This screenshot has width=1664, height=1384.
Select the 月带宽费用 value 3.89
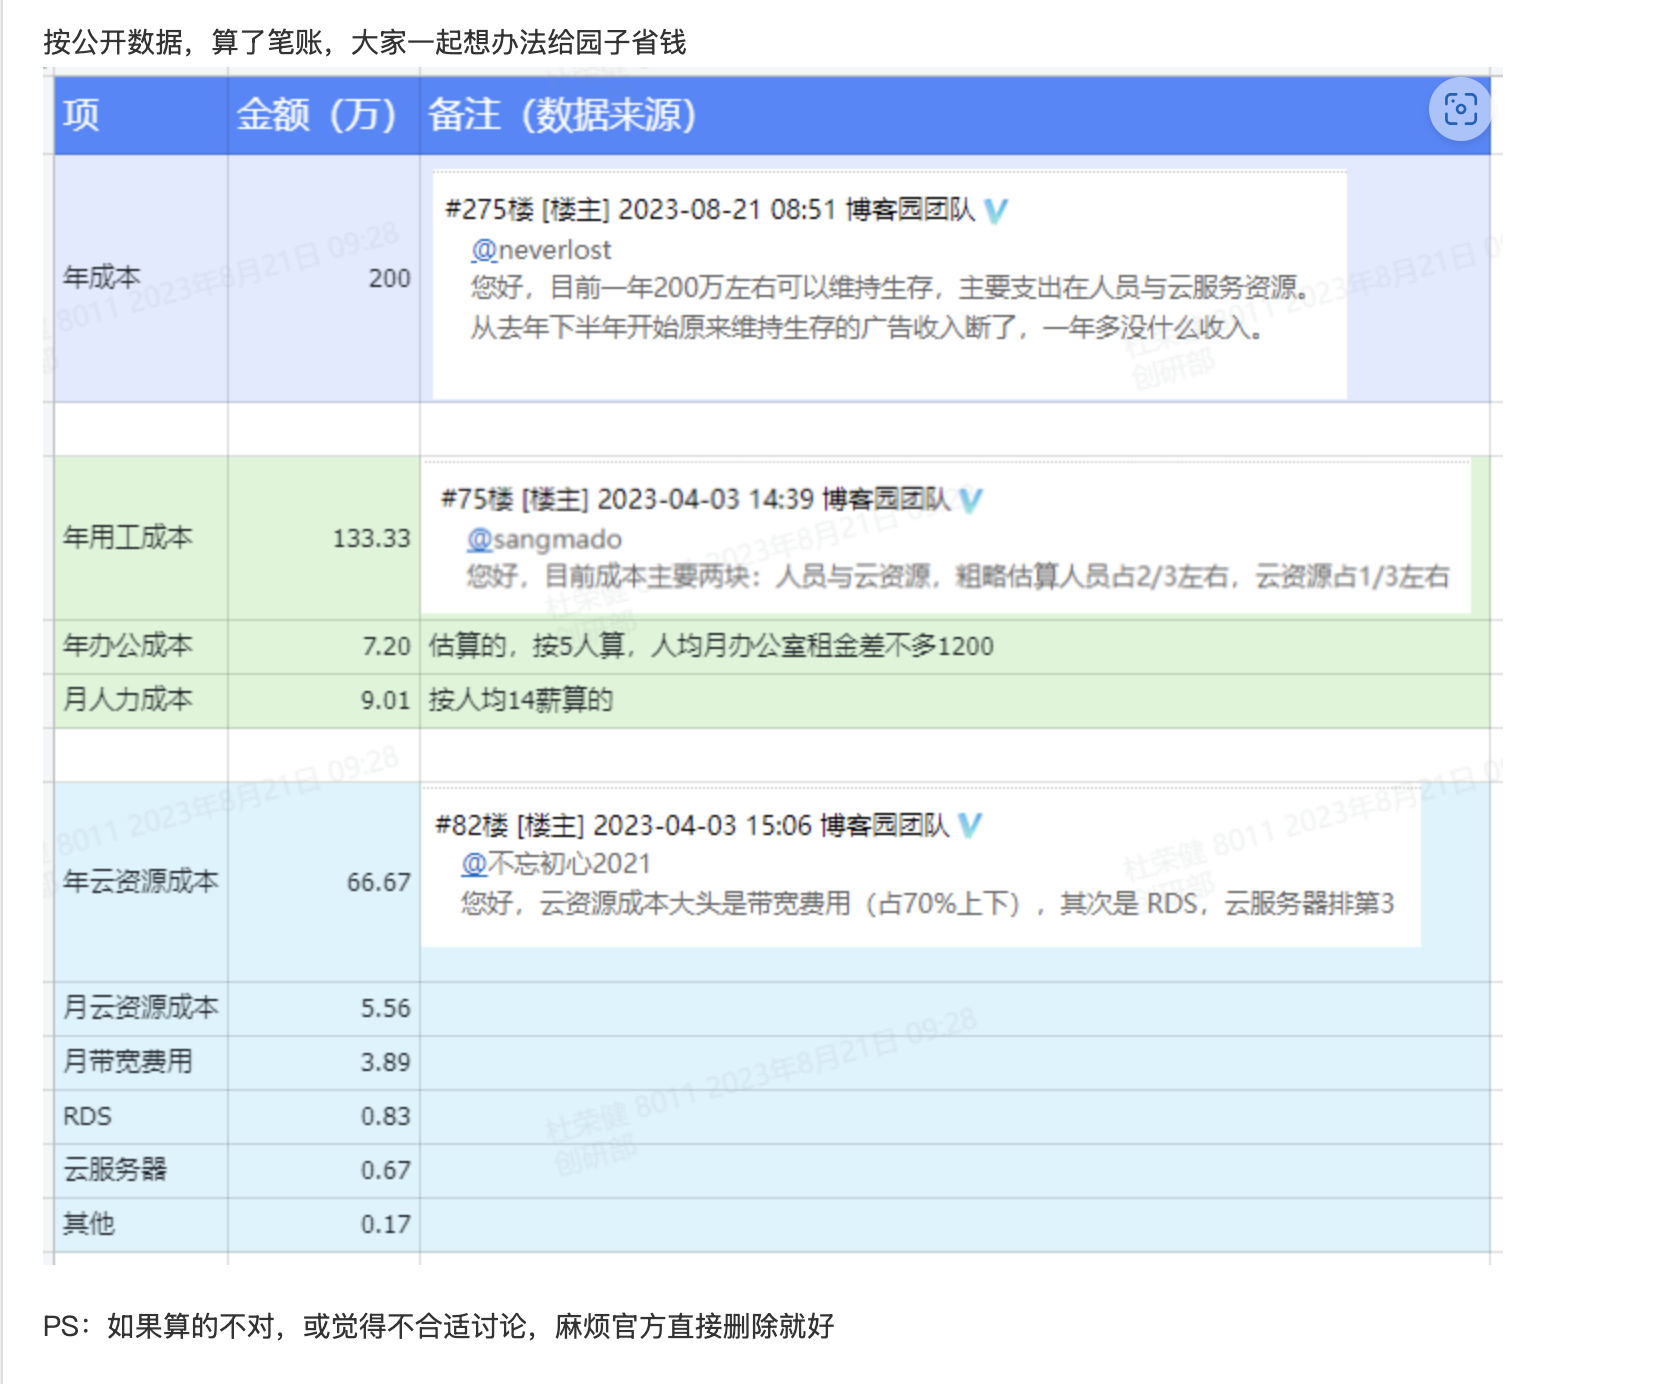click(385, 1062)
